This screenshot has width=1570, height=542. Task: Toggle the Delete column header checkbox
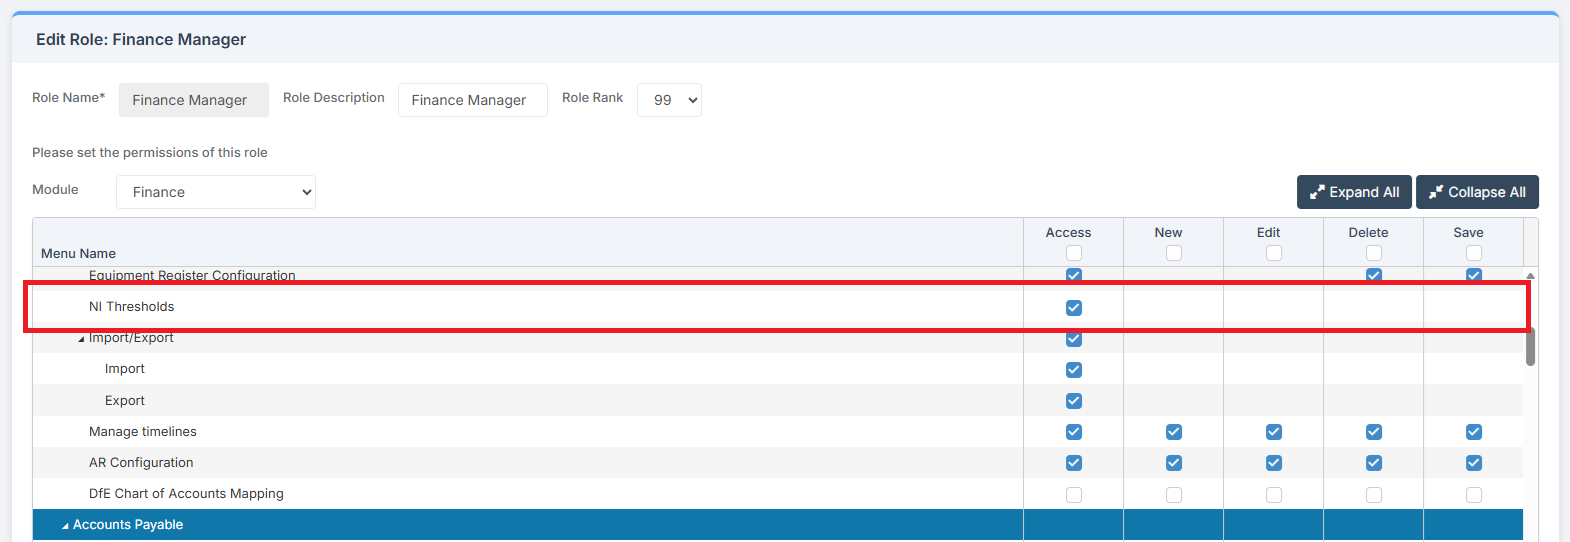click(1374, 253)
